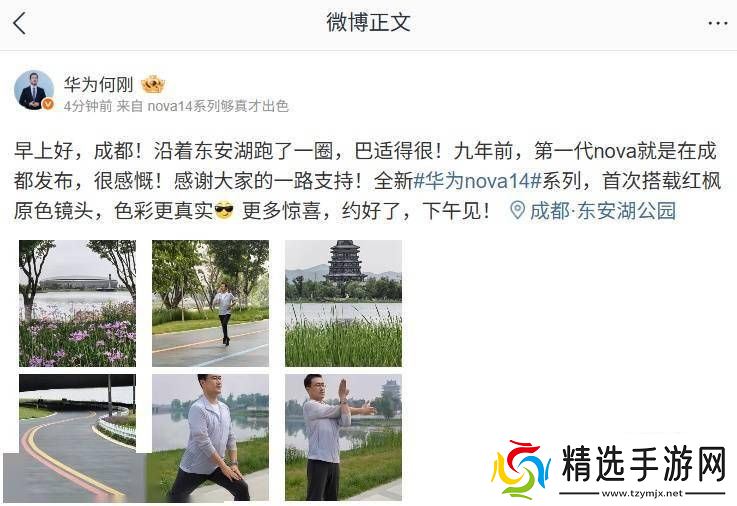The height and width of the screenshot is (506, 737).
Task: Open the 华为何刚 profile avatar
Action: point(34,91)
